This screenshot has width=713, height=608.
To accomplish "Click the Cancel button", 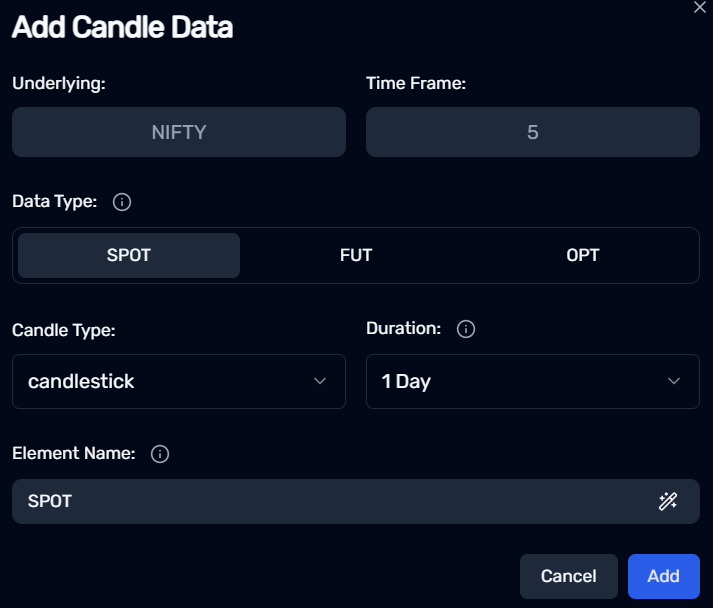I will pos(568,576).
